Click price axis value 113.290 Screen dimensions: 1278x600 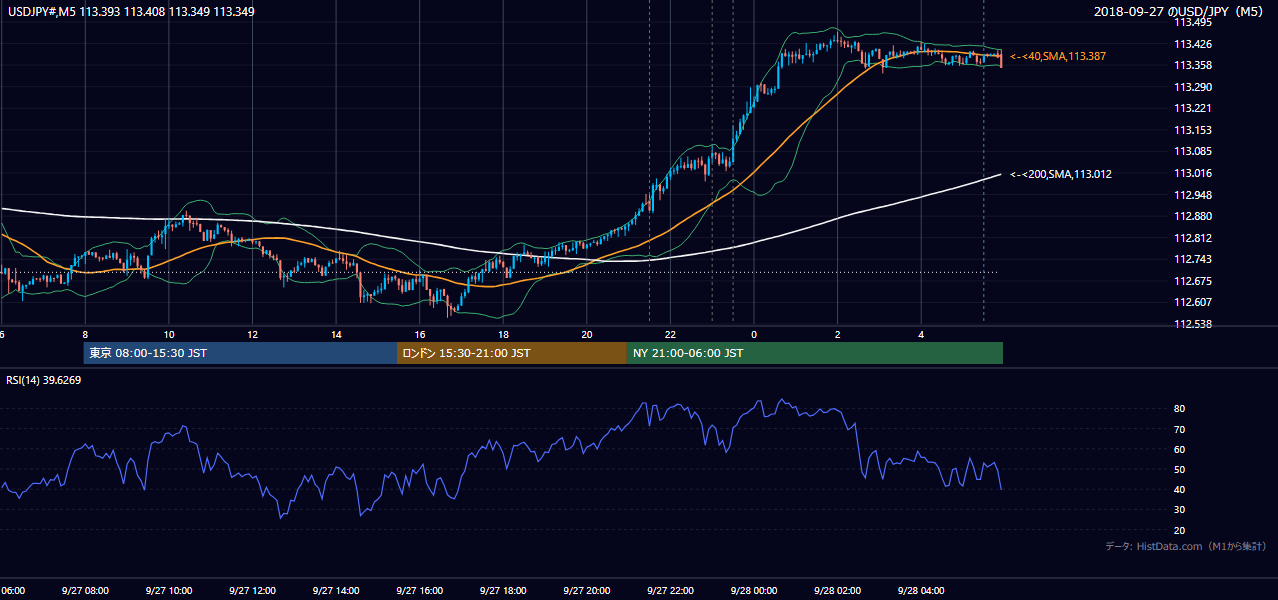[x=1192, y=87]
